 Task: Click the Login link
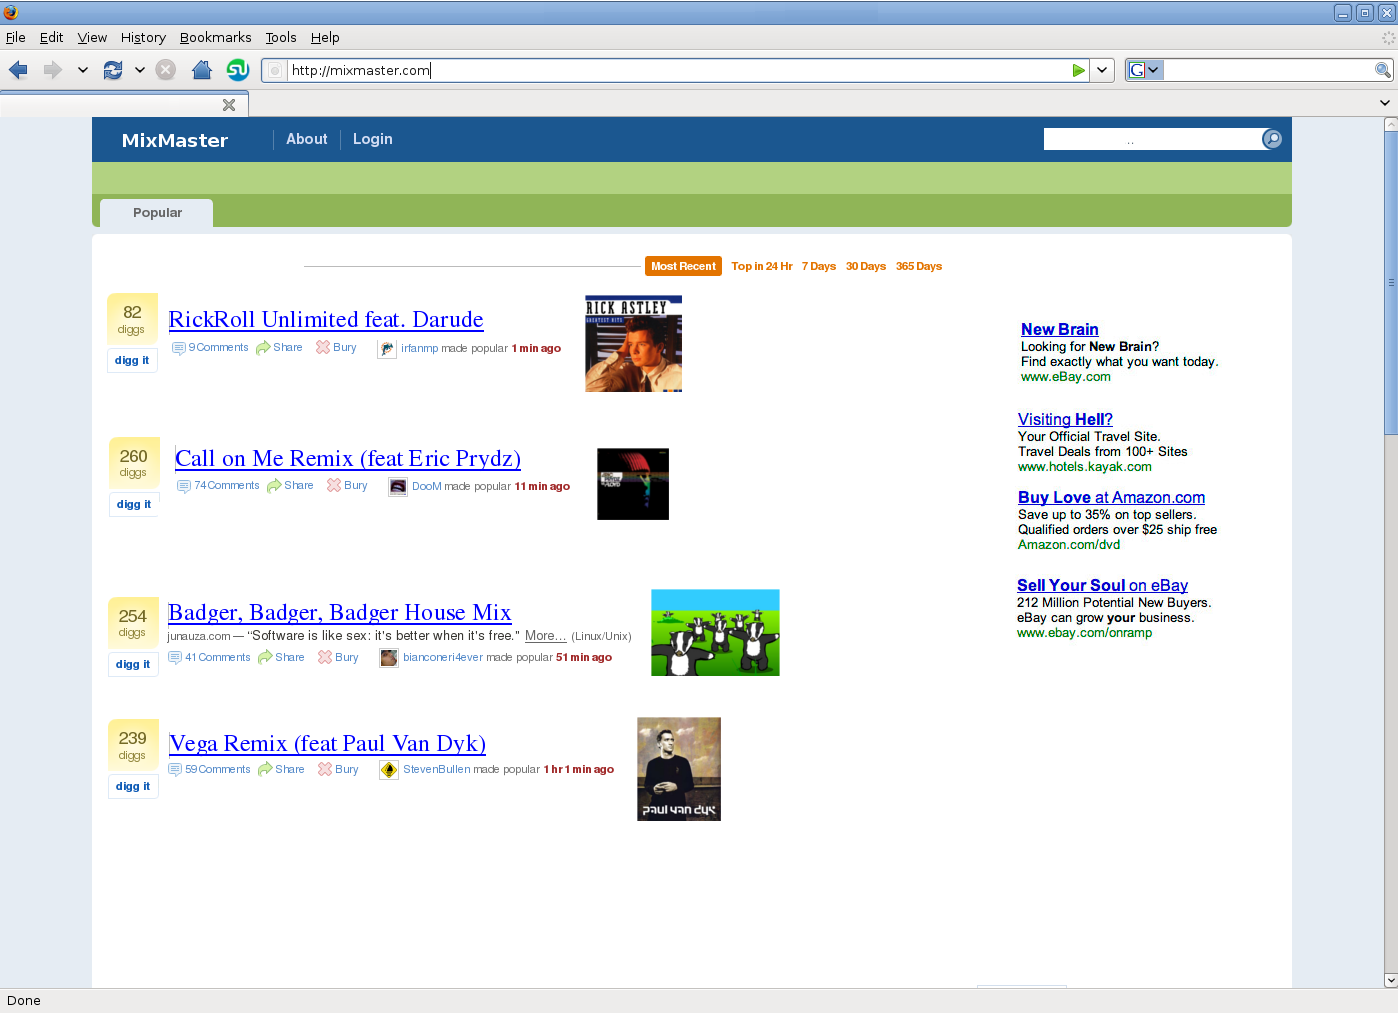coord(373,139)
